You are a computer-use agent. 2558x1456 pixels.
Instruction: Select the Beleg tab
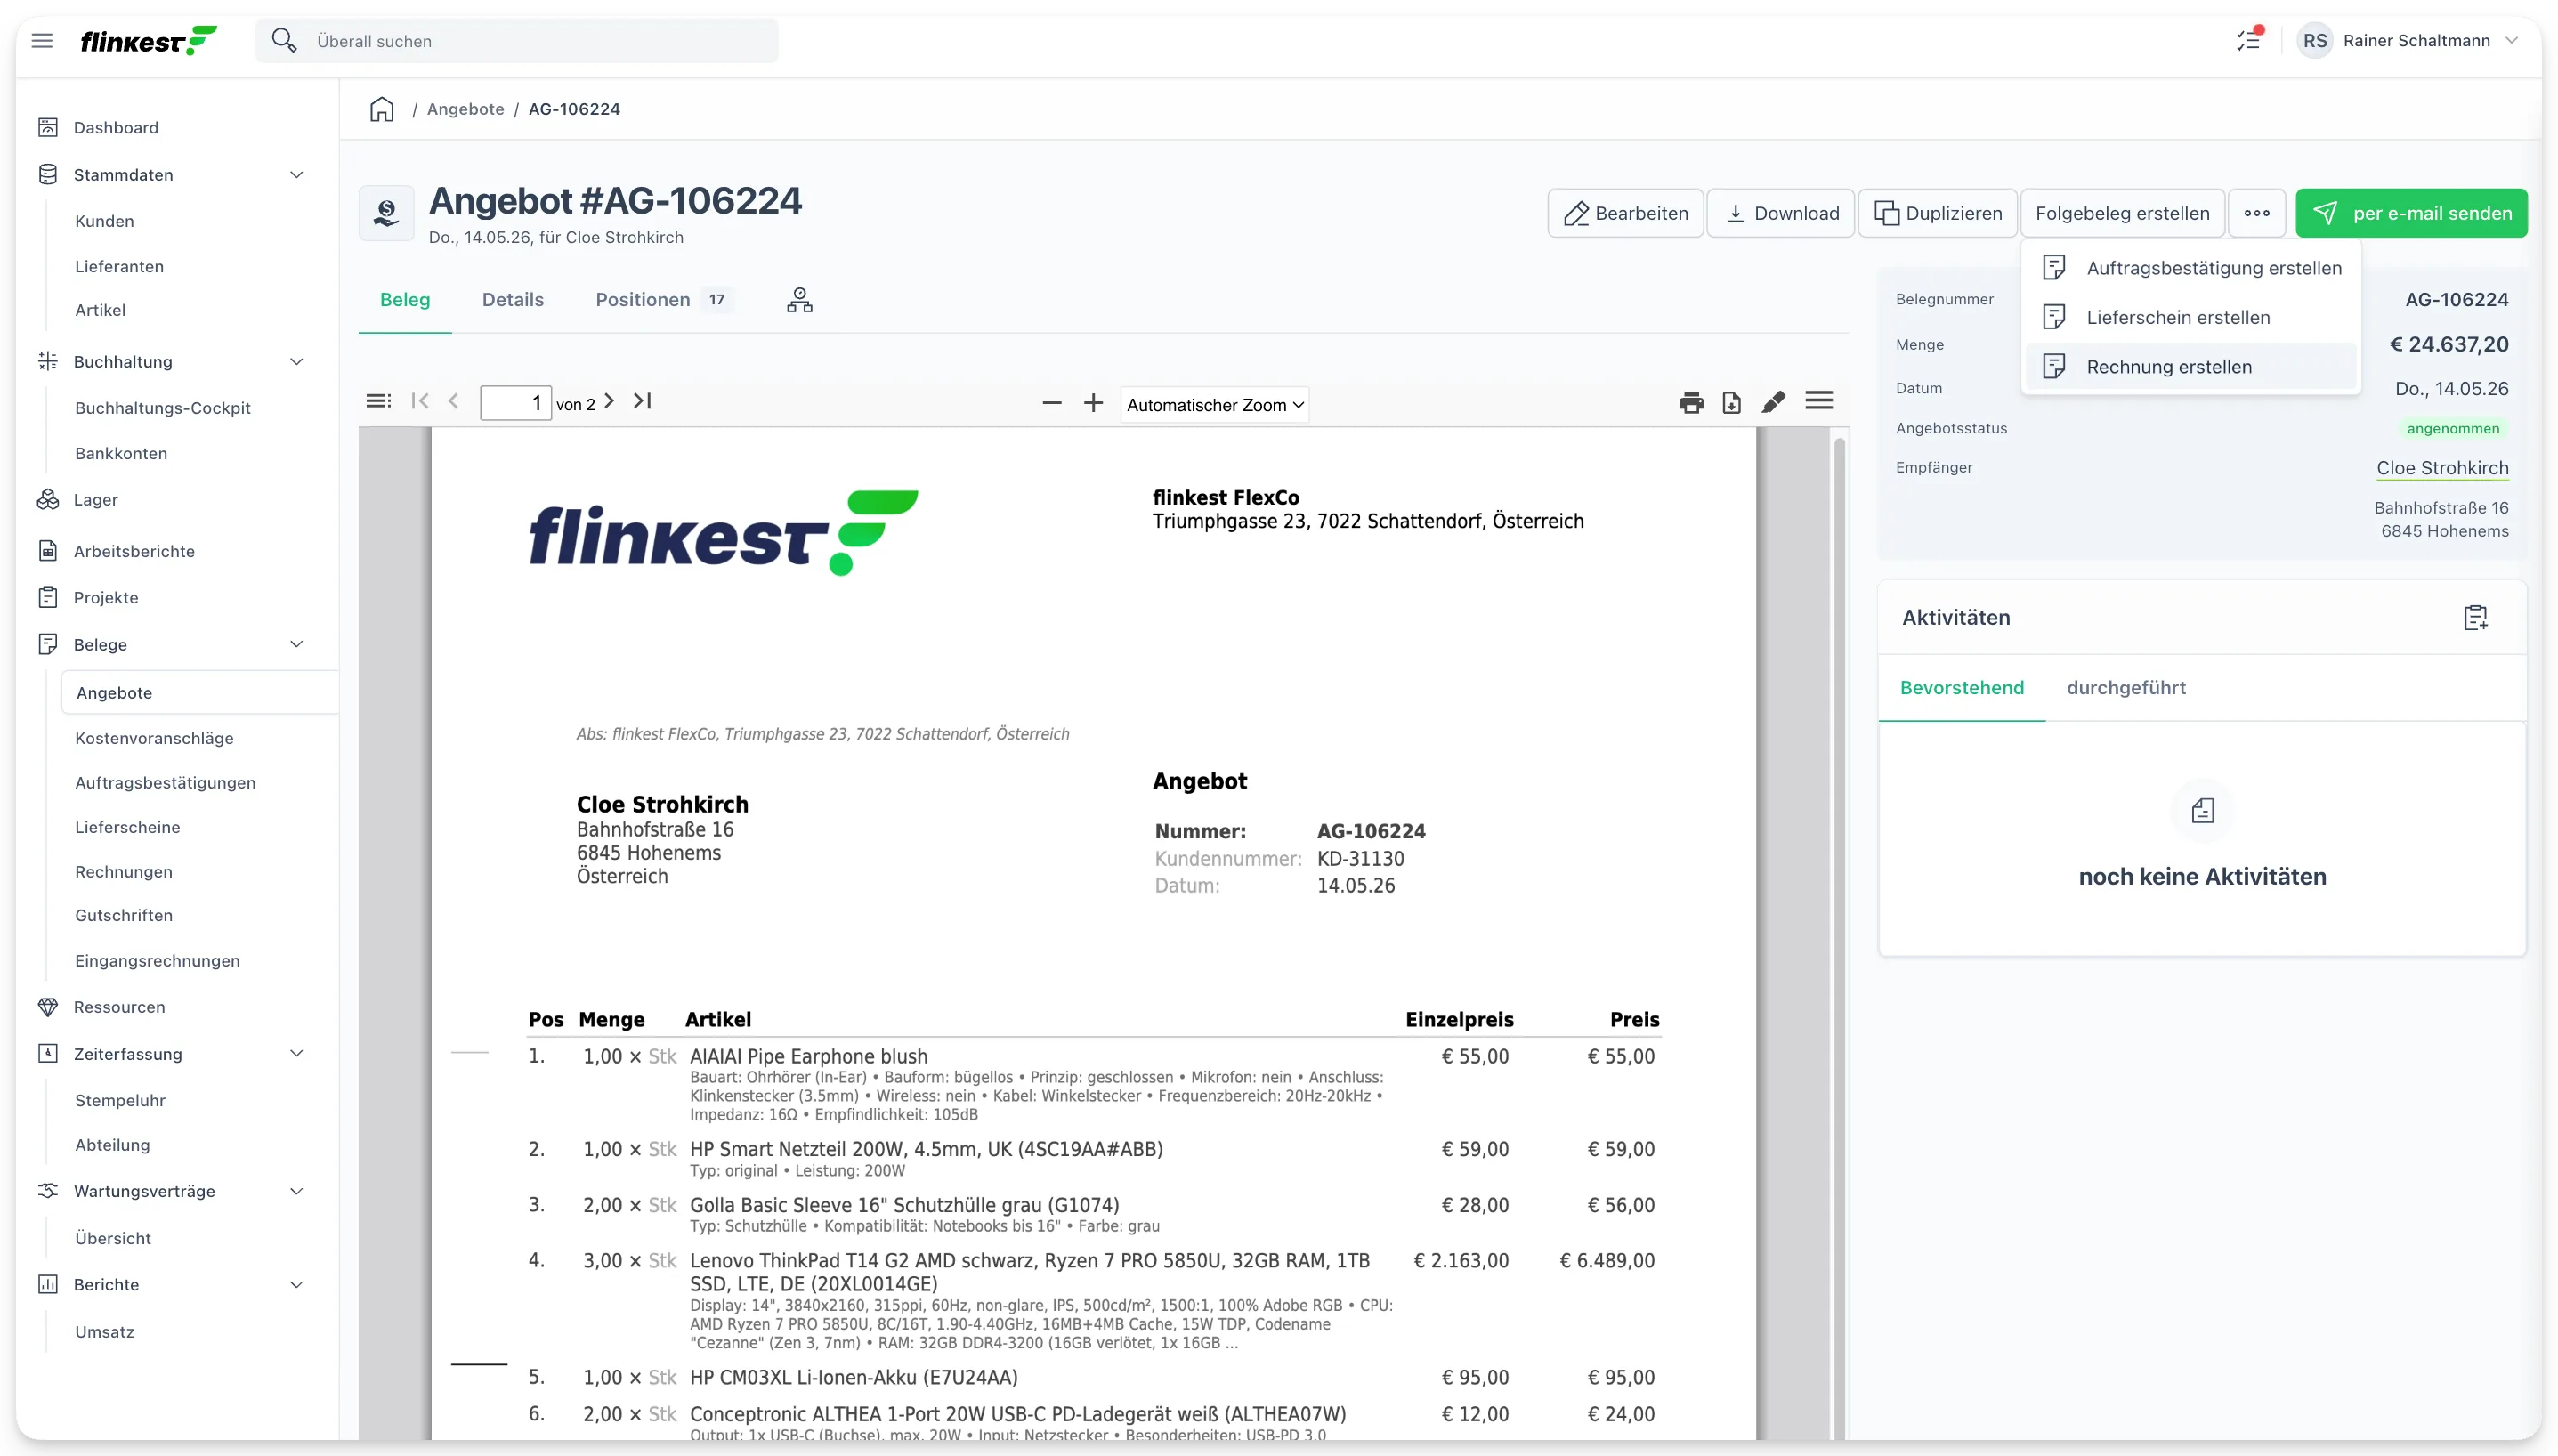click(x=405, y=300)
